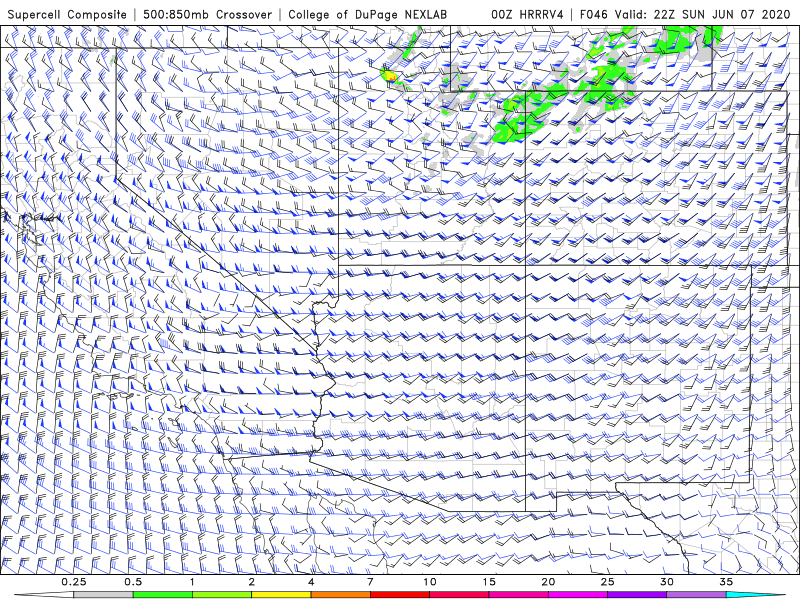Click the "0.25" legend value
The image size is (800, 600).
pyautogui.click(x=74, y=582)
